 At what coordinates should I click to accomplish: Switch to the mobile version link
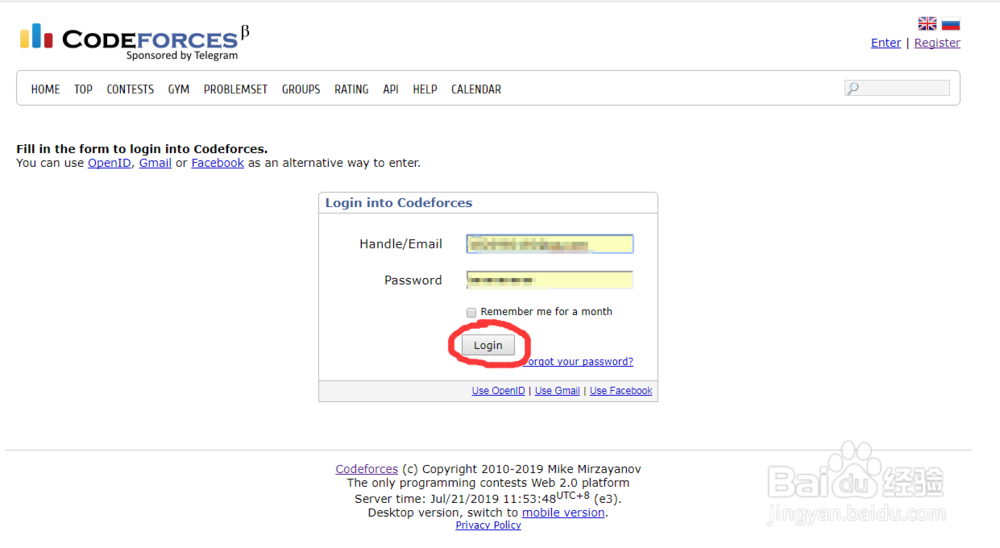(563, 512)
